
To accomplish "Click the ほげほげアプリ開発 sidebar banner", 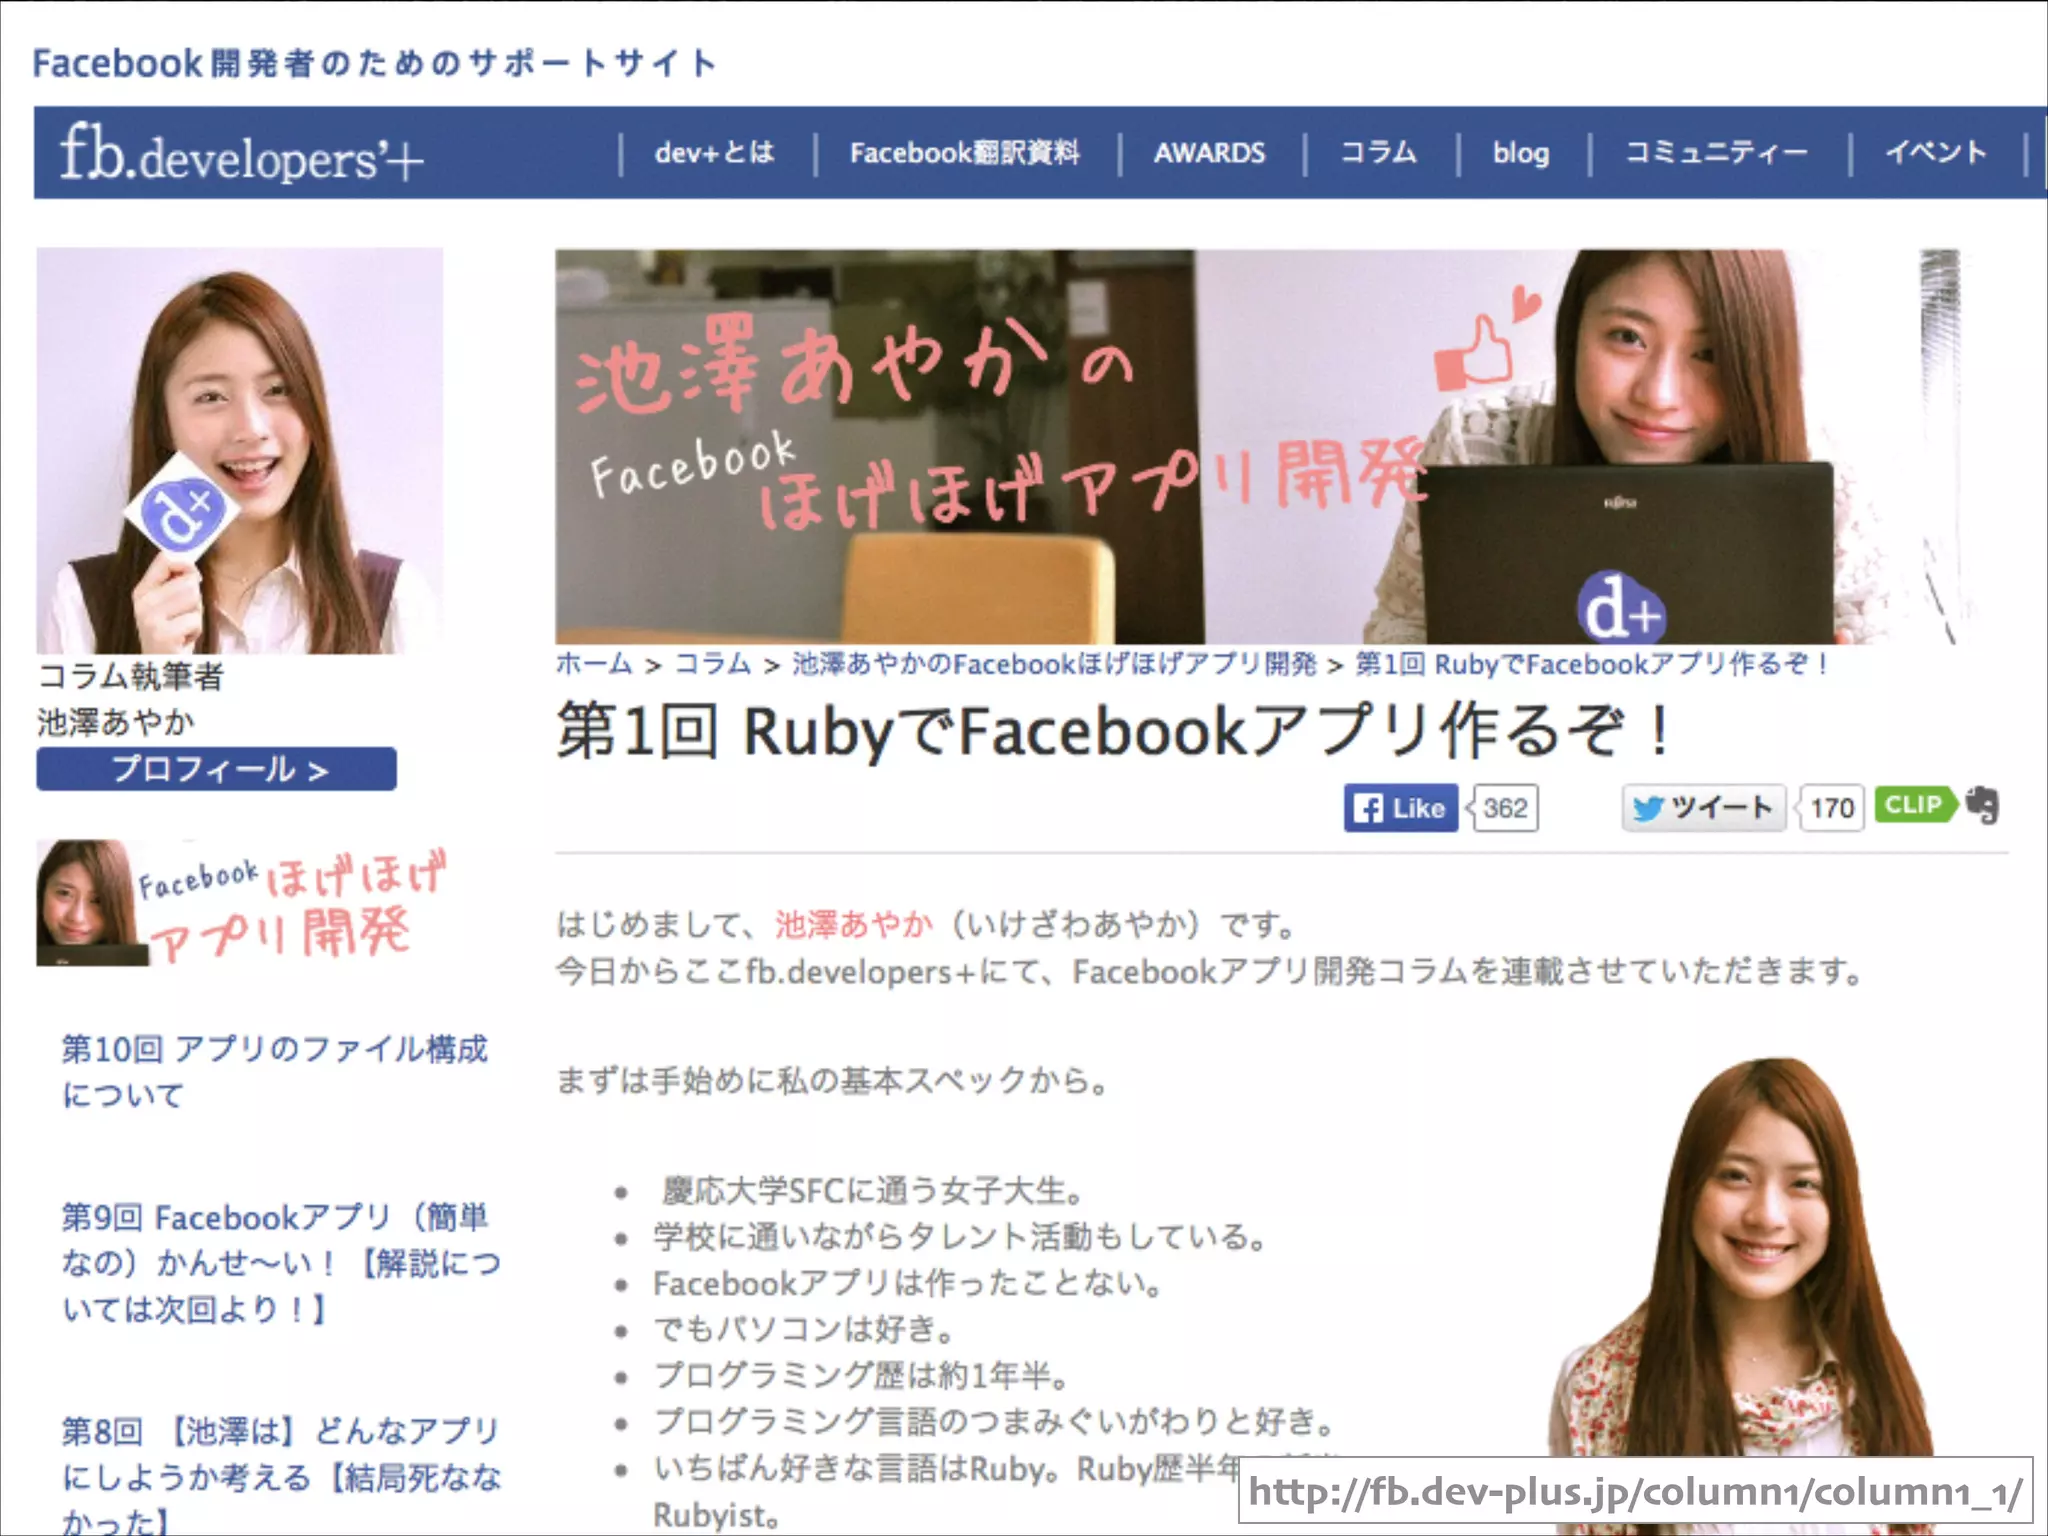I will [243, 904].
